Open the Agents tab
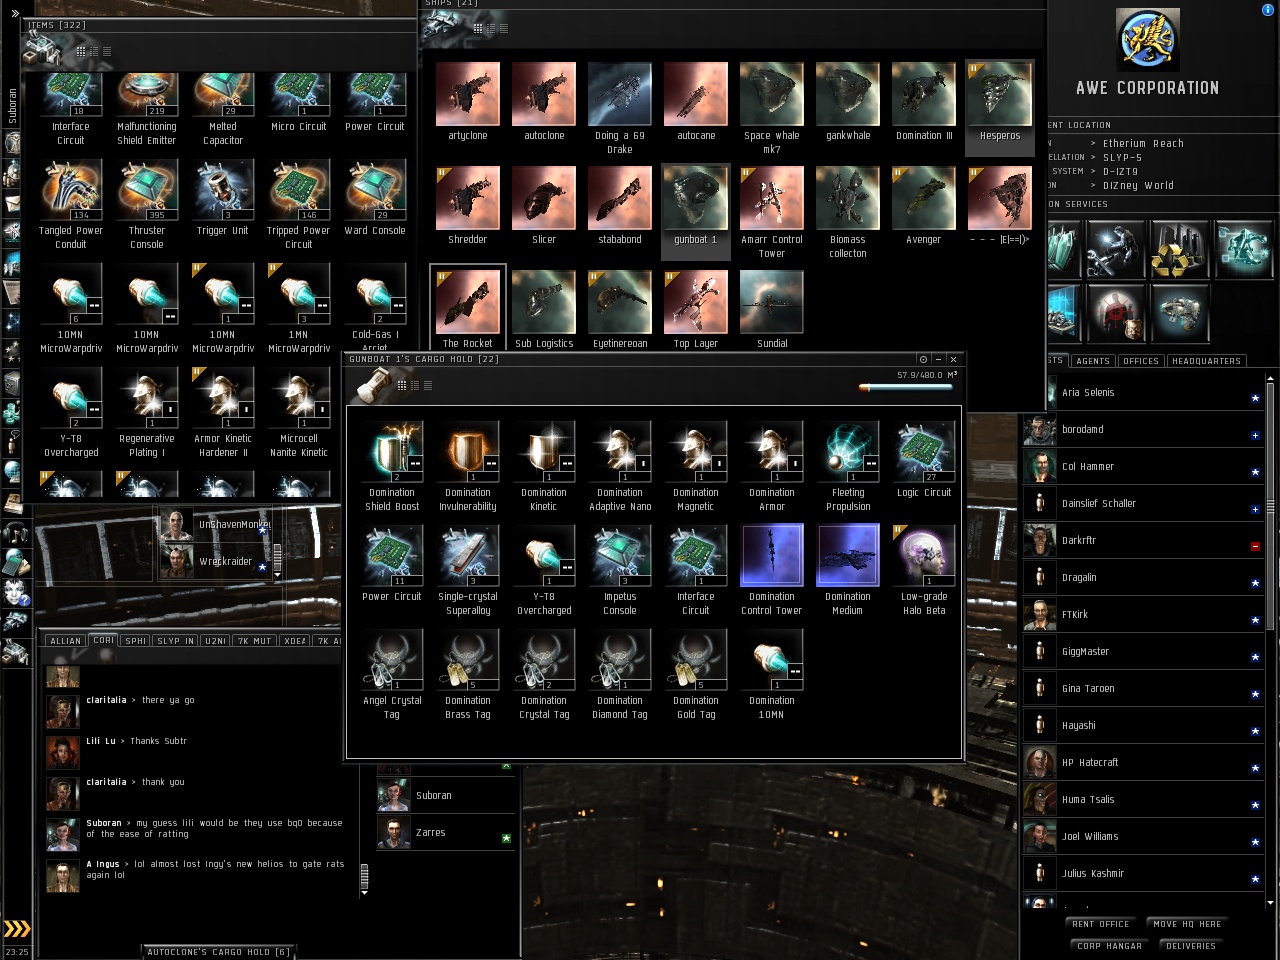 click(1093, 361)
